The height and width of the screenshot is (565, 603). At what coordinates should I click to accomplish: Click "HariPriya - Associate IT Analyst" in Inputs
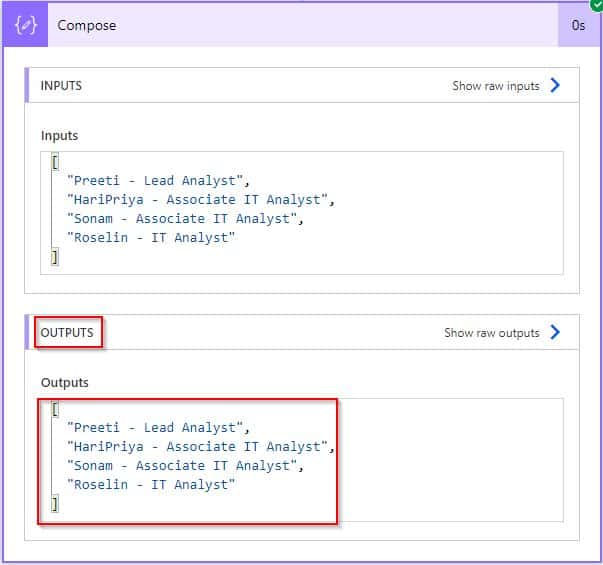tap(200, 200)
